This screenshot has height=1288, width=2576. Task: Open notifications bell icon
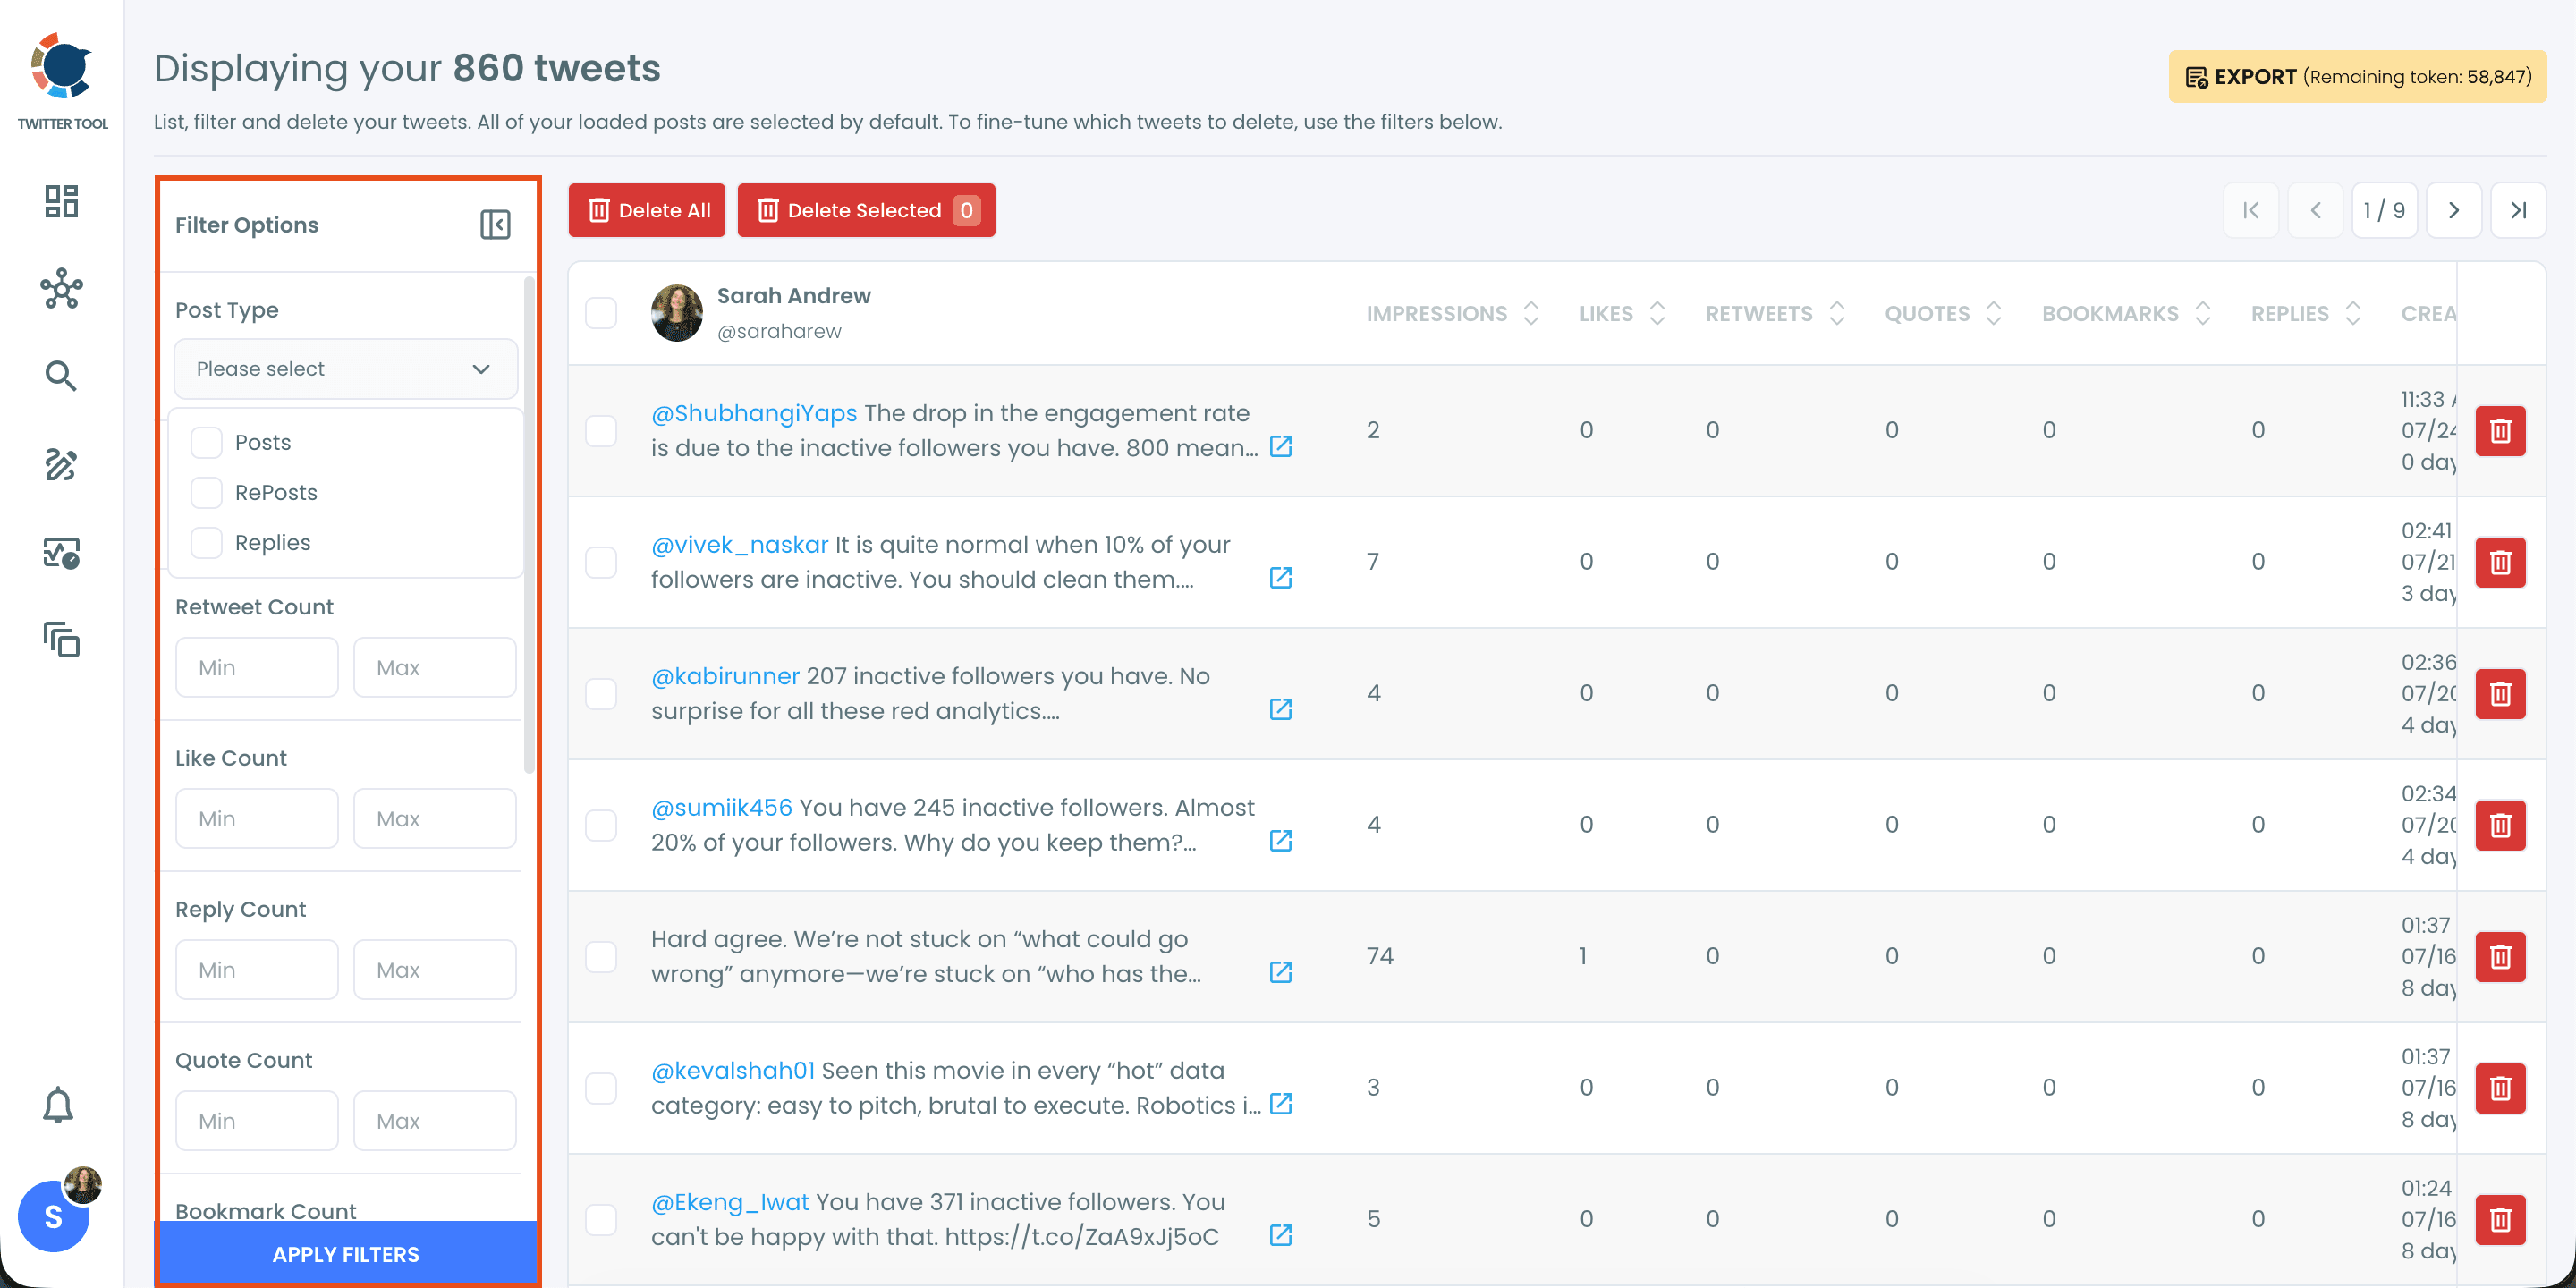coord(58,1105)
